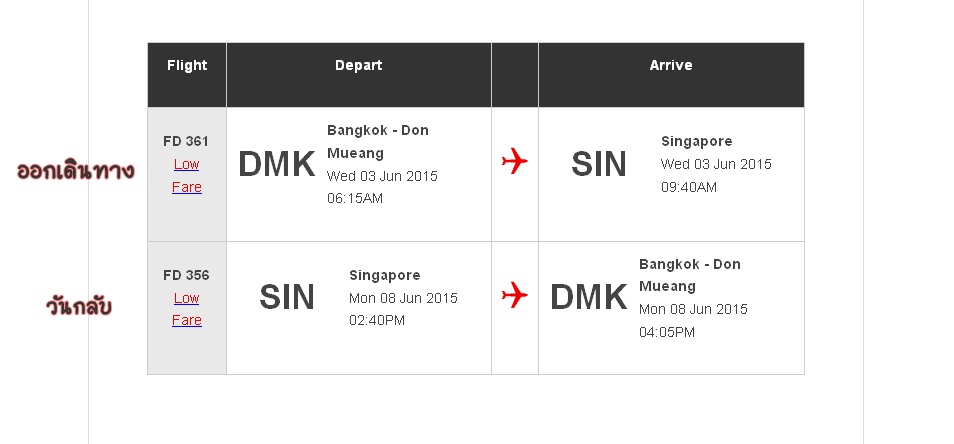Select the FD 356 flight number
Screen dimensions: 954x444
click(x=186, y=275)
